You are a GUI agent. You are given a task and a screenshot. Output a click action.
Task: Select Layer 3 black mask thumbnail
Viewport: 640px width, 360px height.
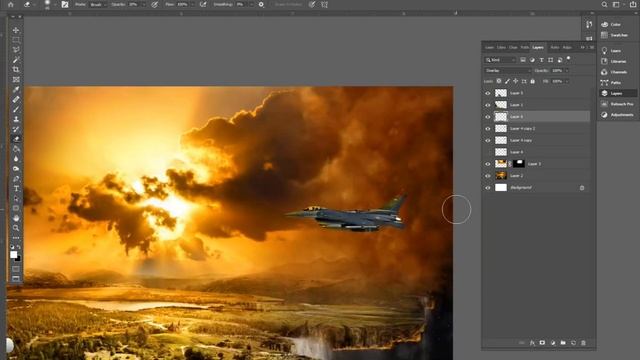pos(519,164)
